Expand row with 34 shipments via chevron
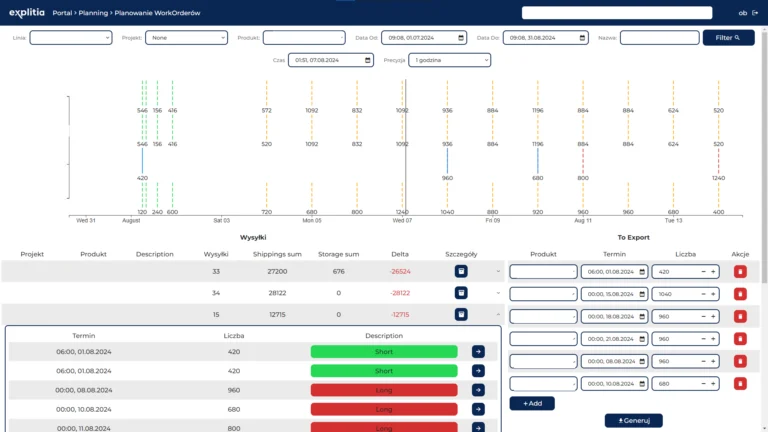Viewport: 768px width, 432px height. point(498,293)
